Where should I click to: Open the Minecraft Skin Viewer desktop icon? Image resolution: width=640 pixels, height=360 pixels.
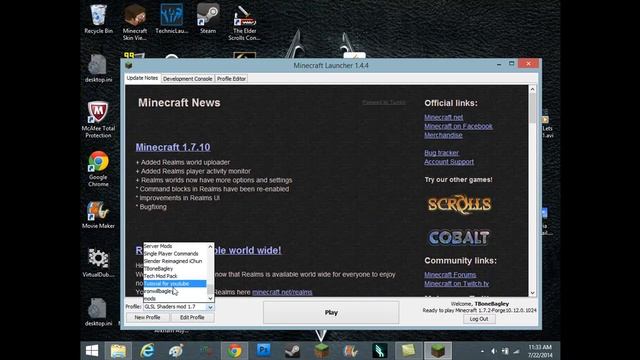pos(135,22)
